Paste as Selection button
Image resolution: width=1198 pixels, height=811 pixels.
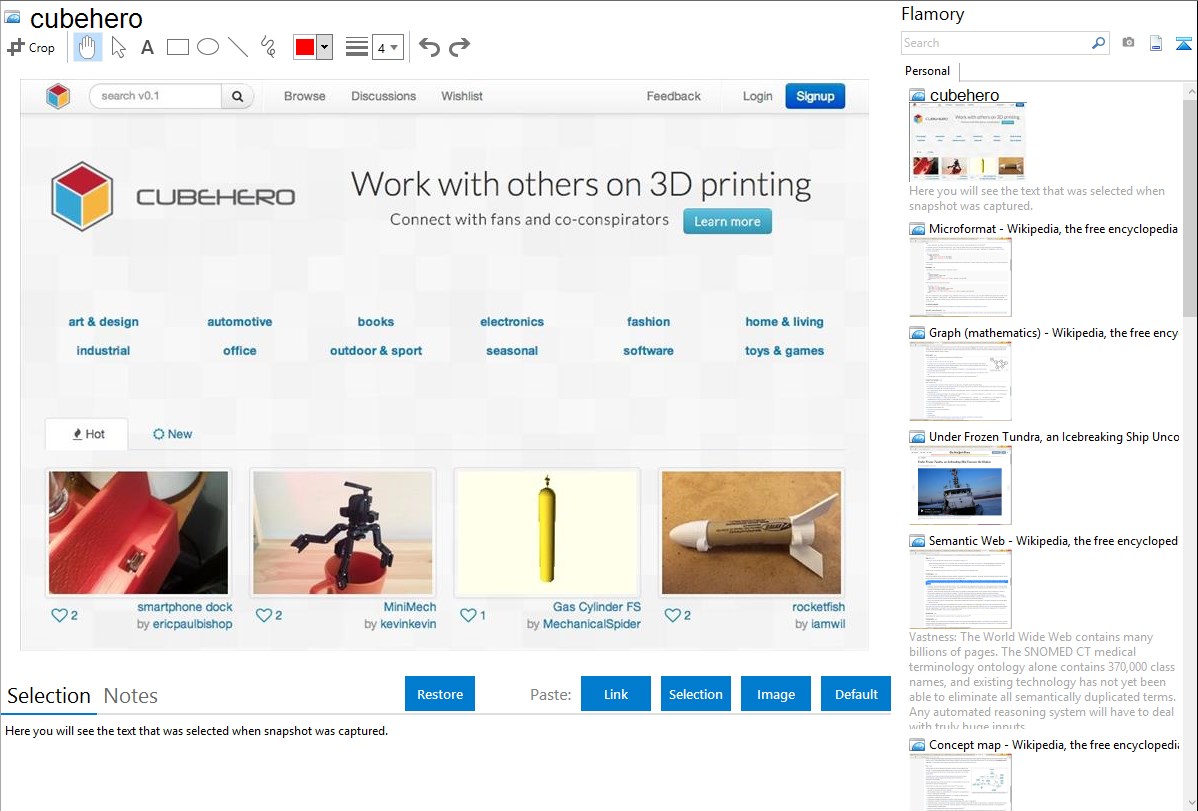tap(695, 694)
